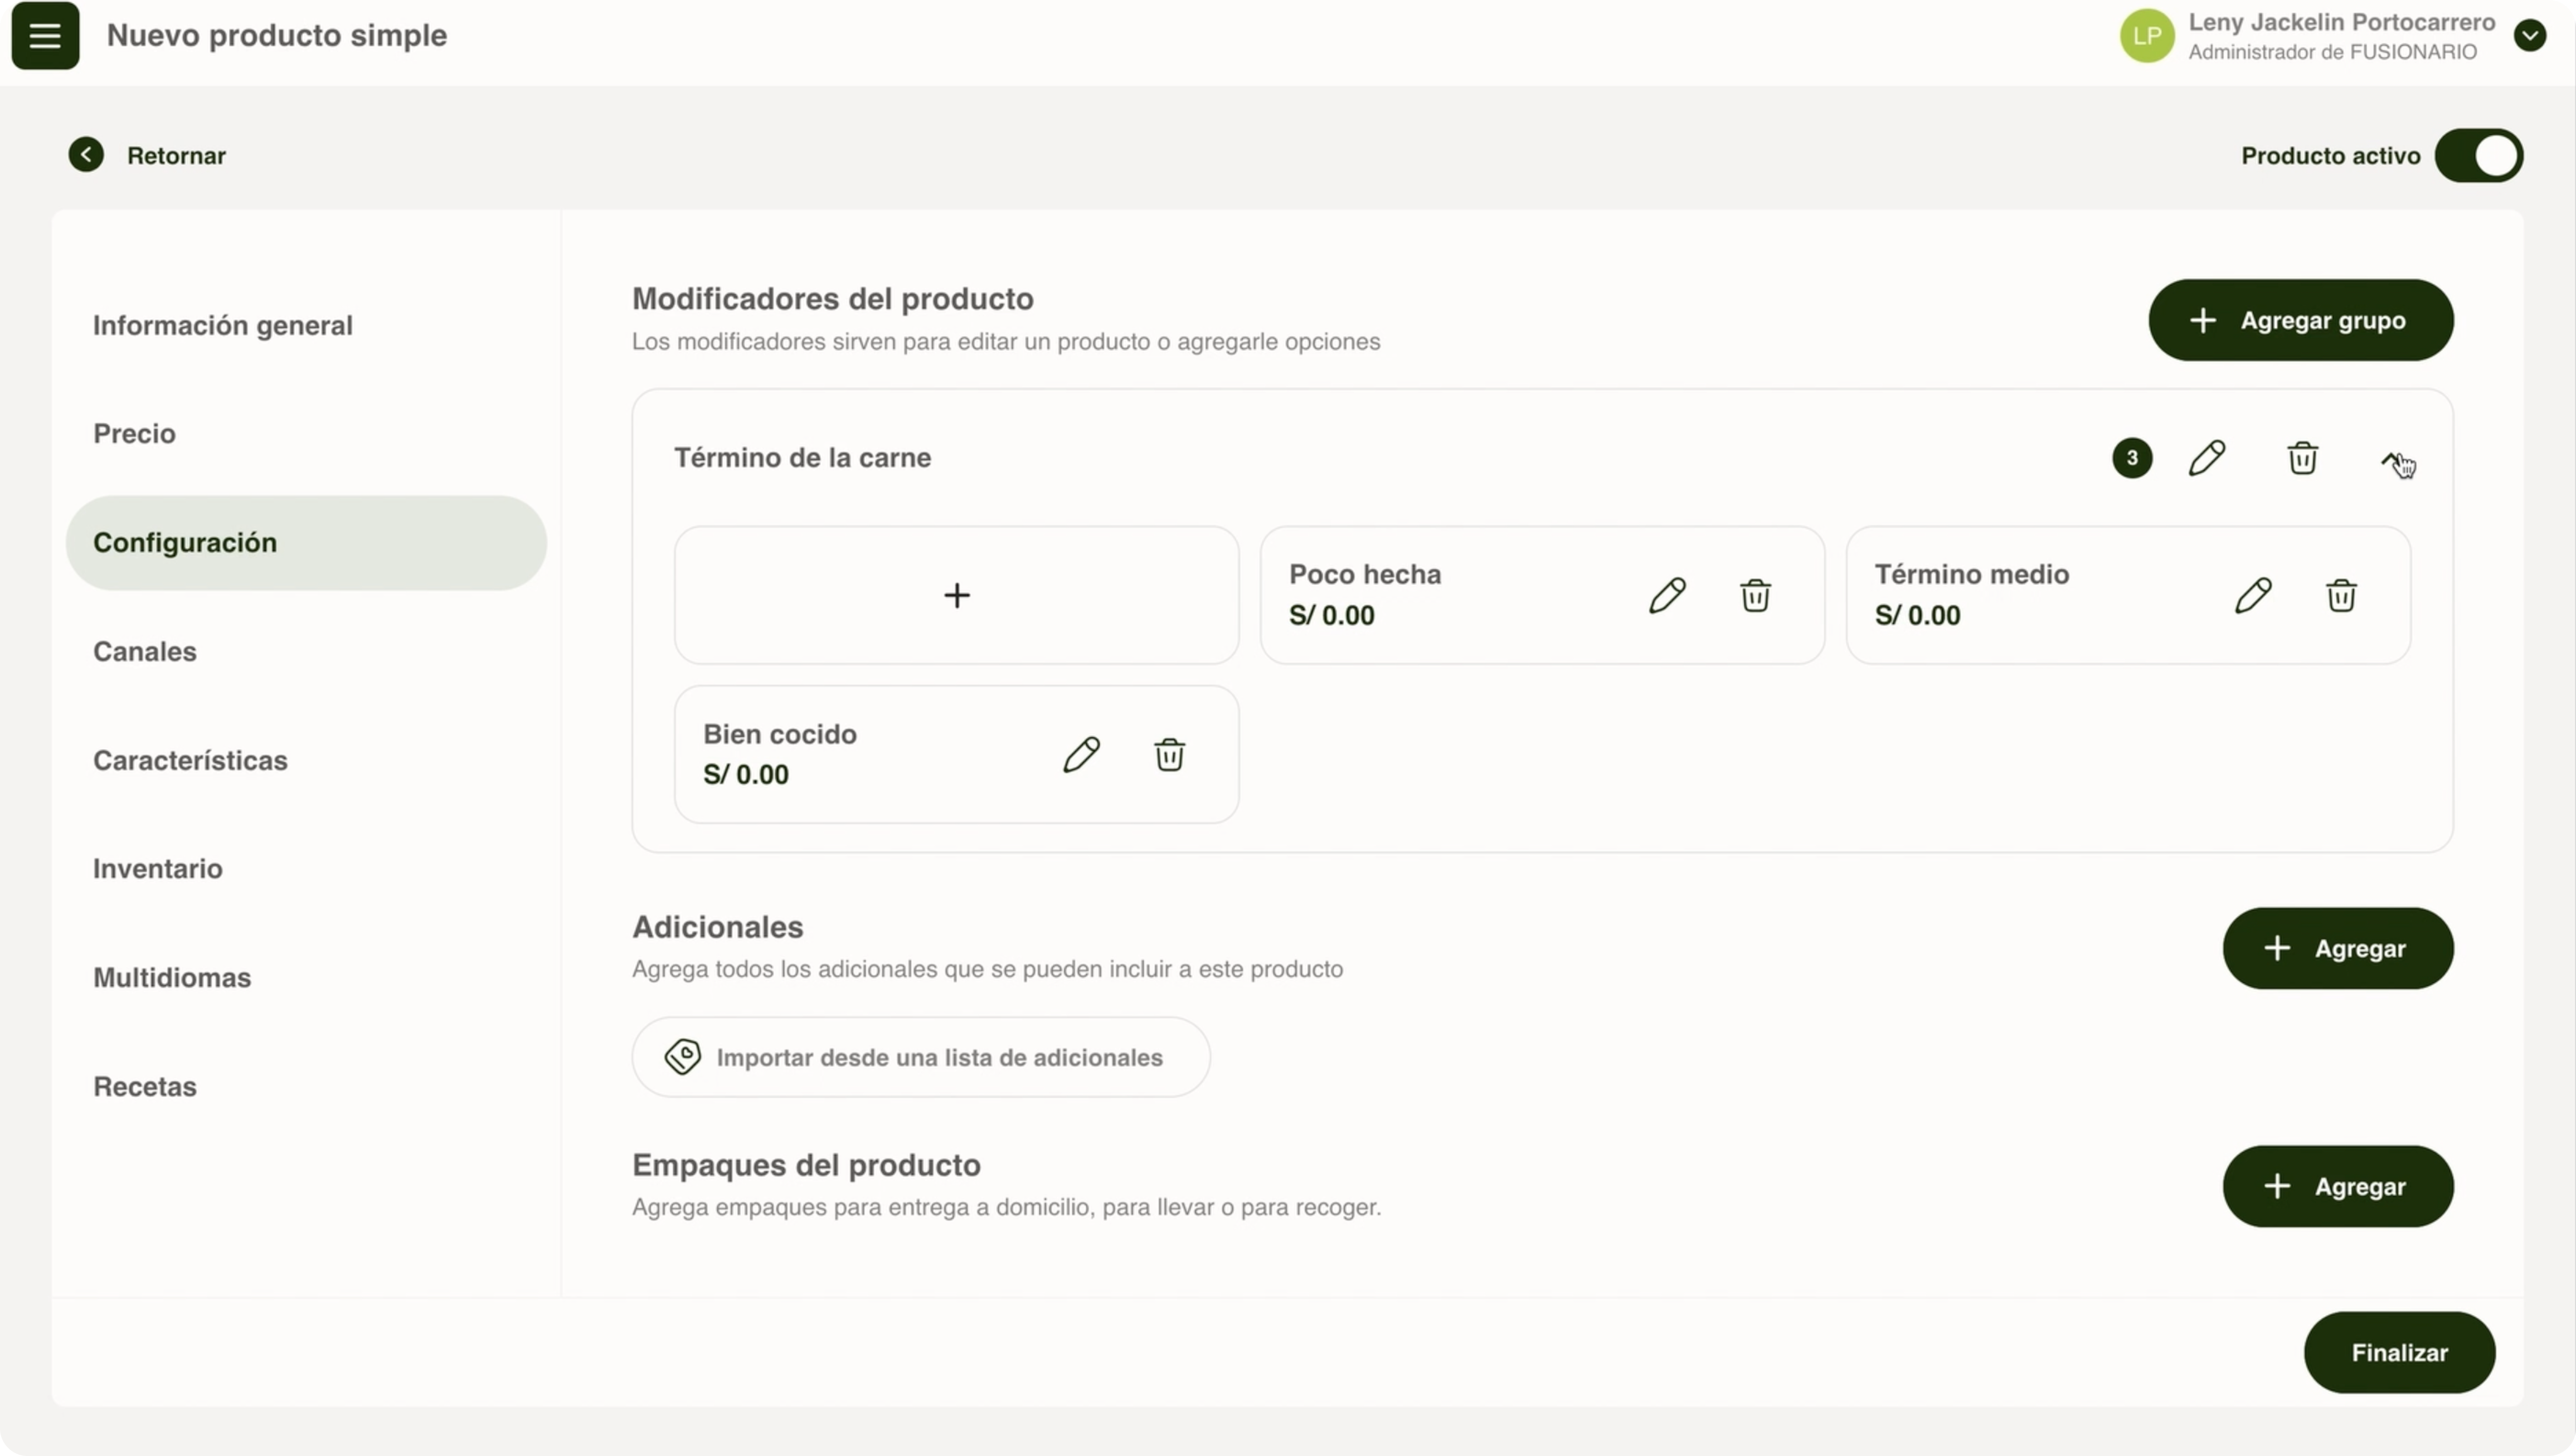Edit the Poco hecha modifier
2576x1456 pixels.
[x=1667, y=595]
